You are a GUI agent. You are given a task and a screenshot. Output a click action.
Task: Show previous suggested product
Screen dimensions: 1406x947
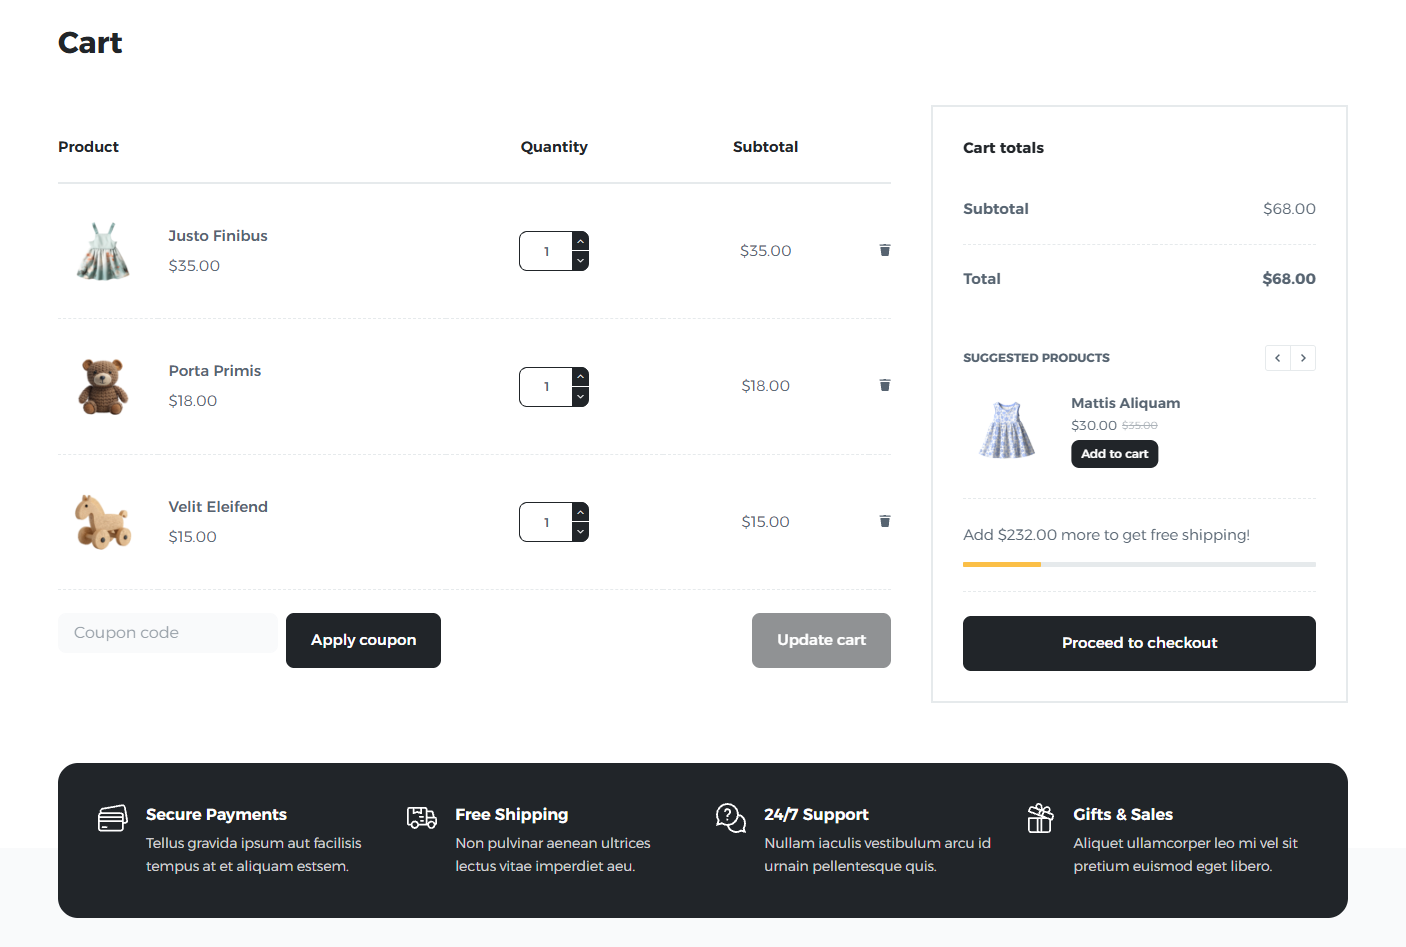(1277, 358)
